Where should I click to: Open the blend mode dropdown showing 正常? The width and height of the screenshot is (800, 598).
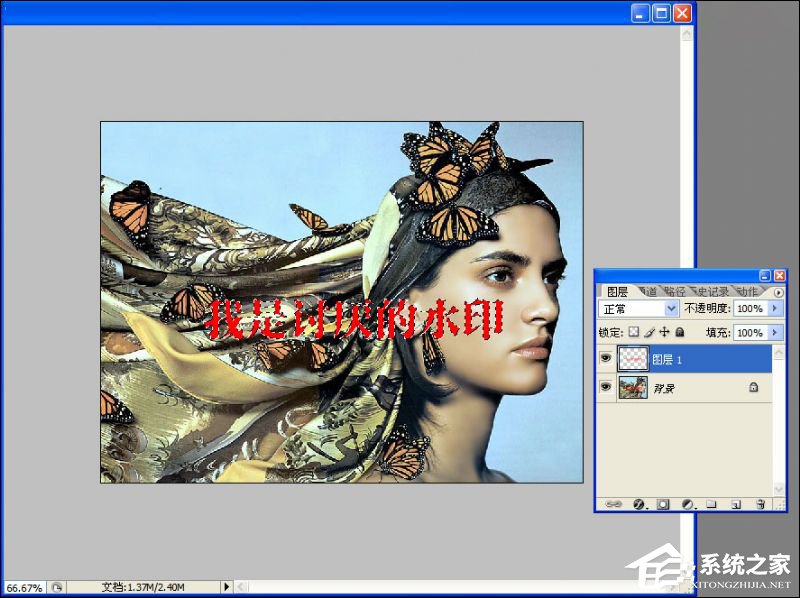[672, 308]
